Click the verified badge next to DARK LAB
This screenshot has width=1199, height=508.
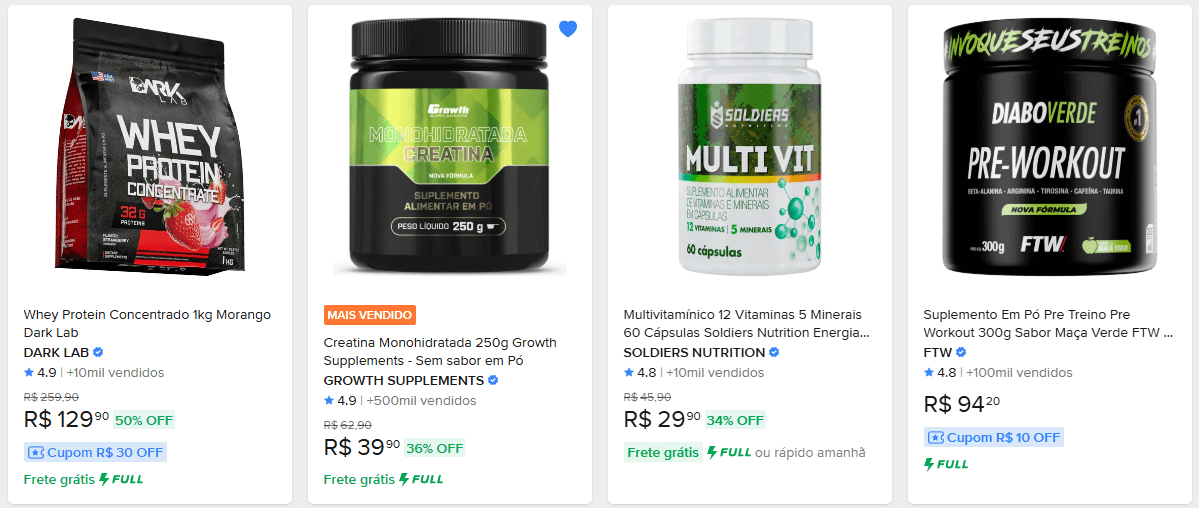98,353
